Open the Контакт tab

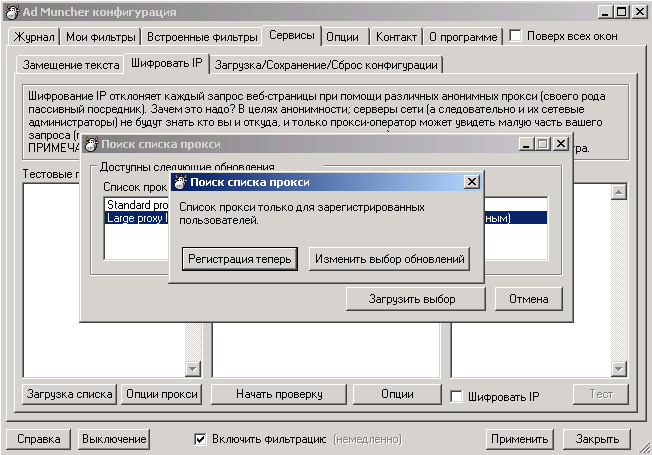(x=396, y=37)
